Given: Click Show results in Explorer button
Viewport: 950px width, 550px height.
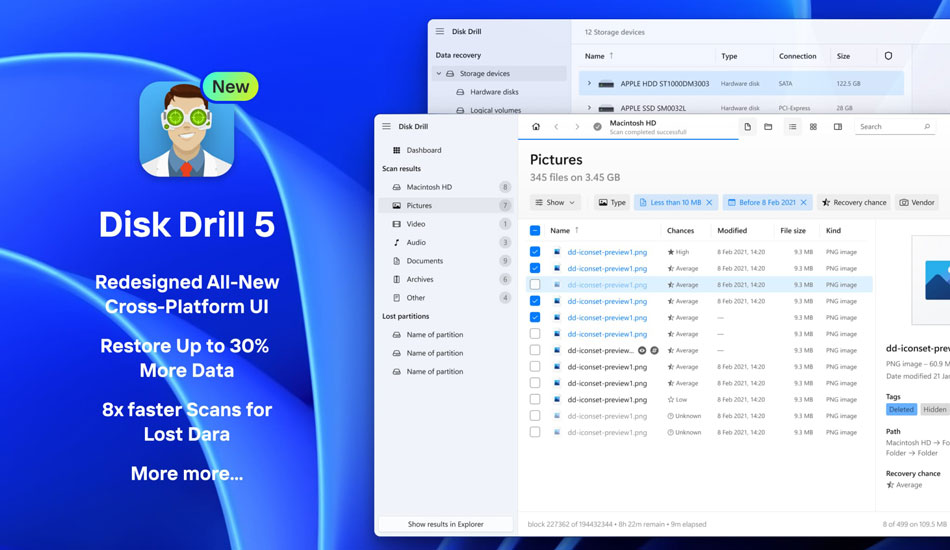Looking at the screenshot, I should 445,524.
